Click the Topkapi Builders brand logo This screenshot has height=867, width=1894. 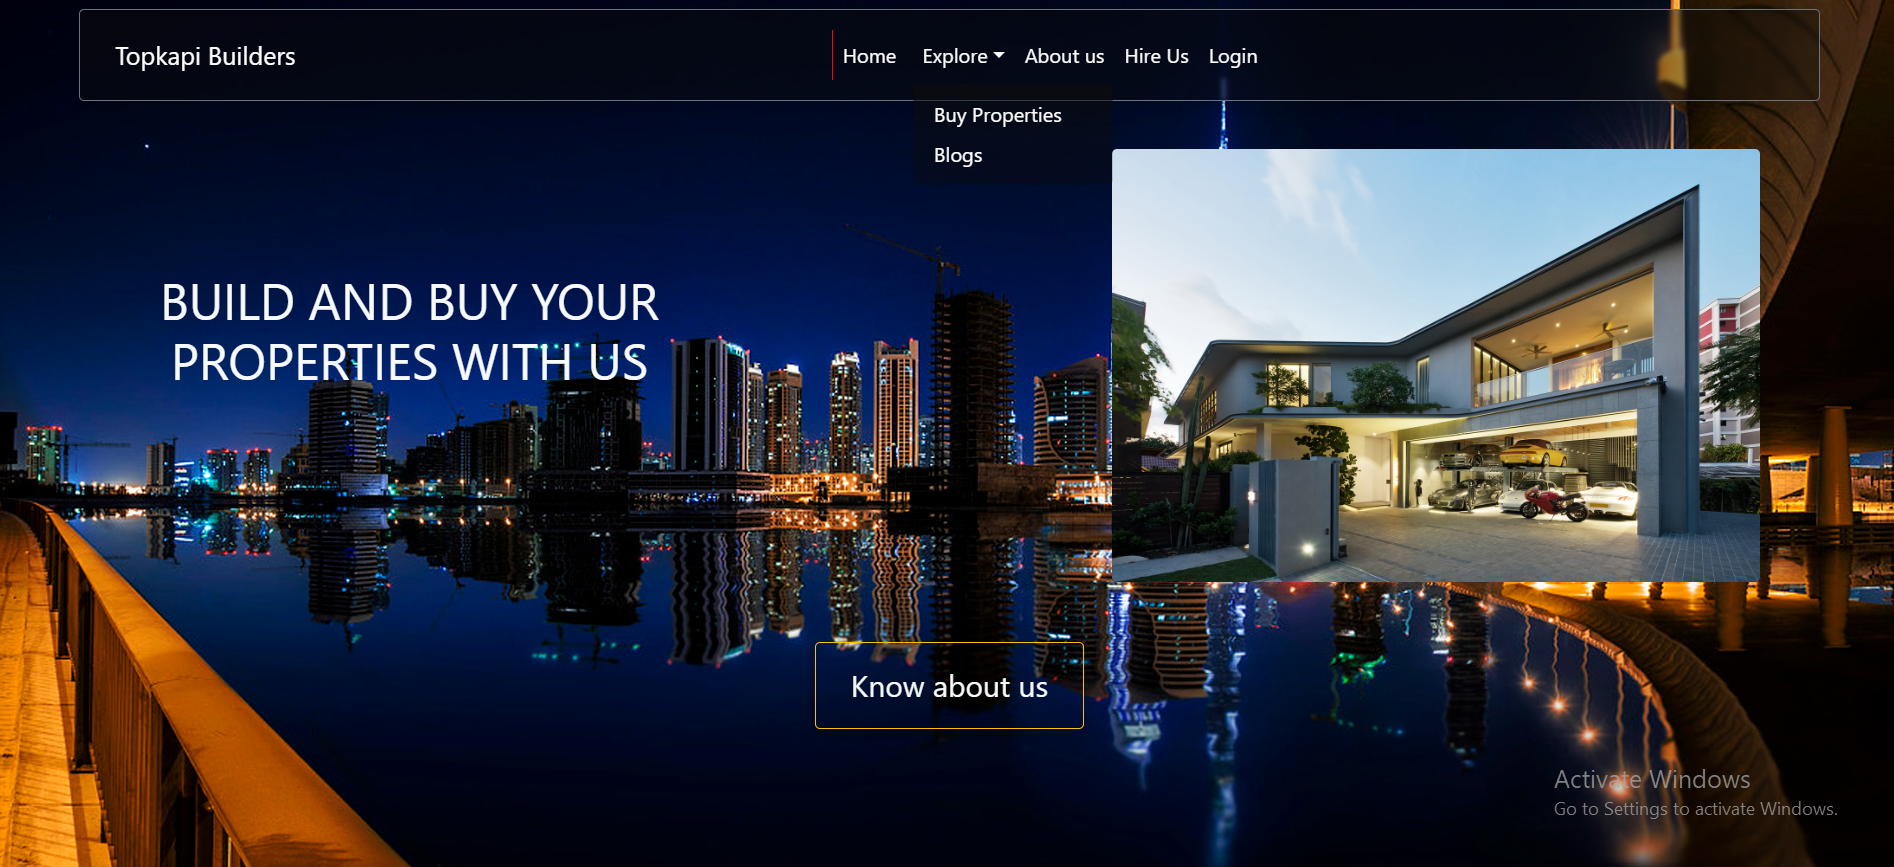click(x=205, y=57)
